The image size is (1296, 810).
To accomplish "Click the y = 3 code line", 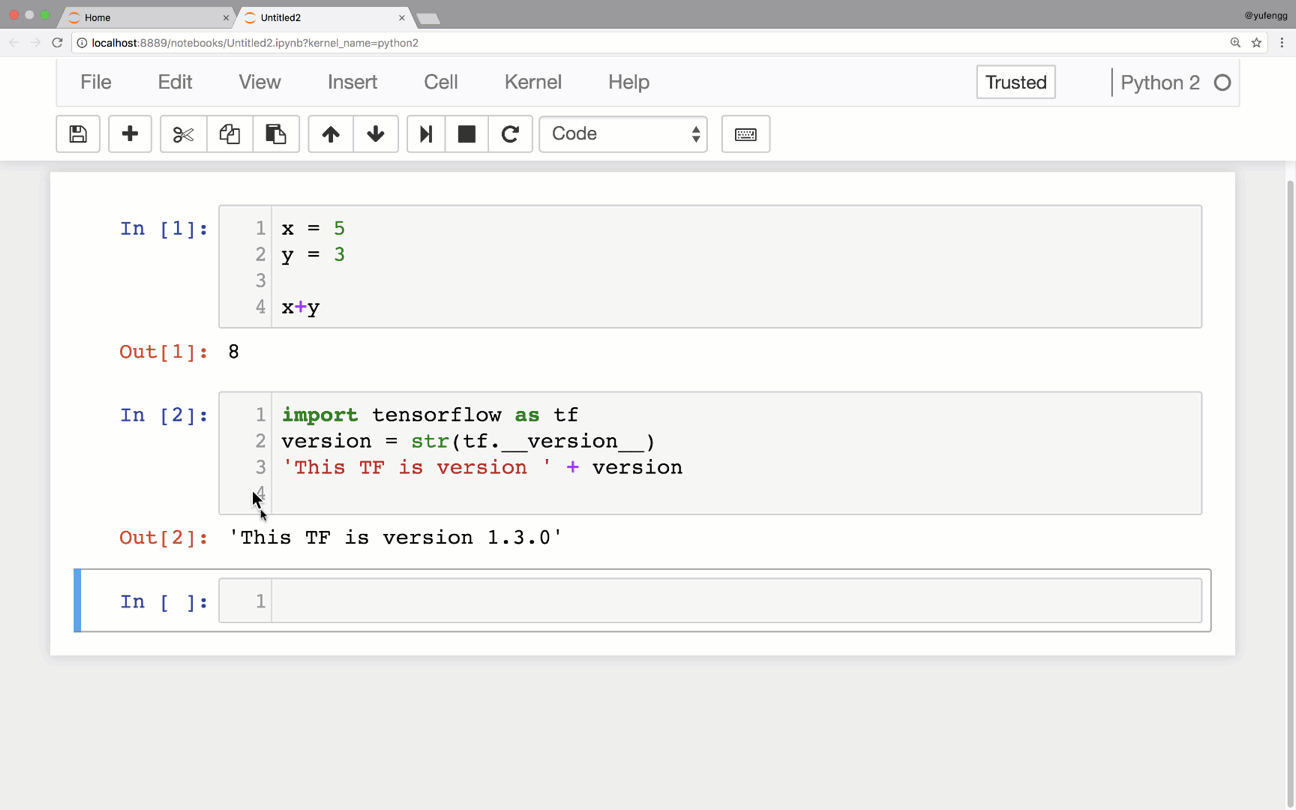I will pos(313,255).
